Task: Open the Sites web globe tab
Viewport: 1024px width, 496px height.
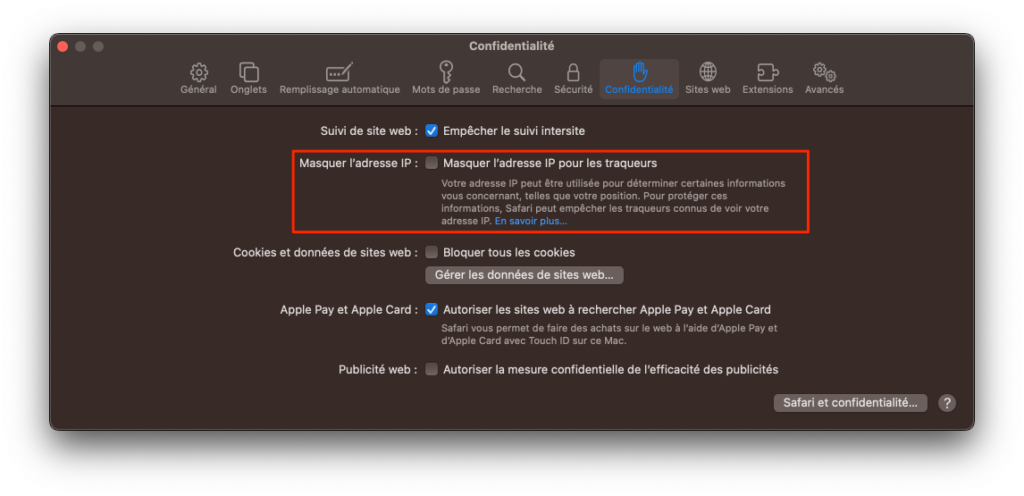Action: pos(707,79)
